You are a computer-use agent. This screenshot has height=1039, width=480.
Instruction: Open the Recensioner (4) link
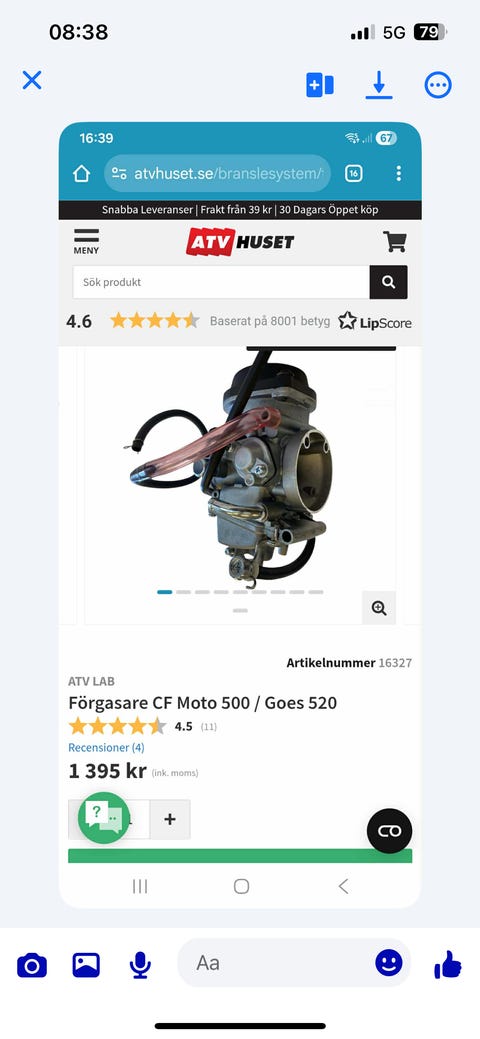(x=106, y=747)
